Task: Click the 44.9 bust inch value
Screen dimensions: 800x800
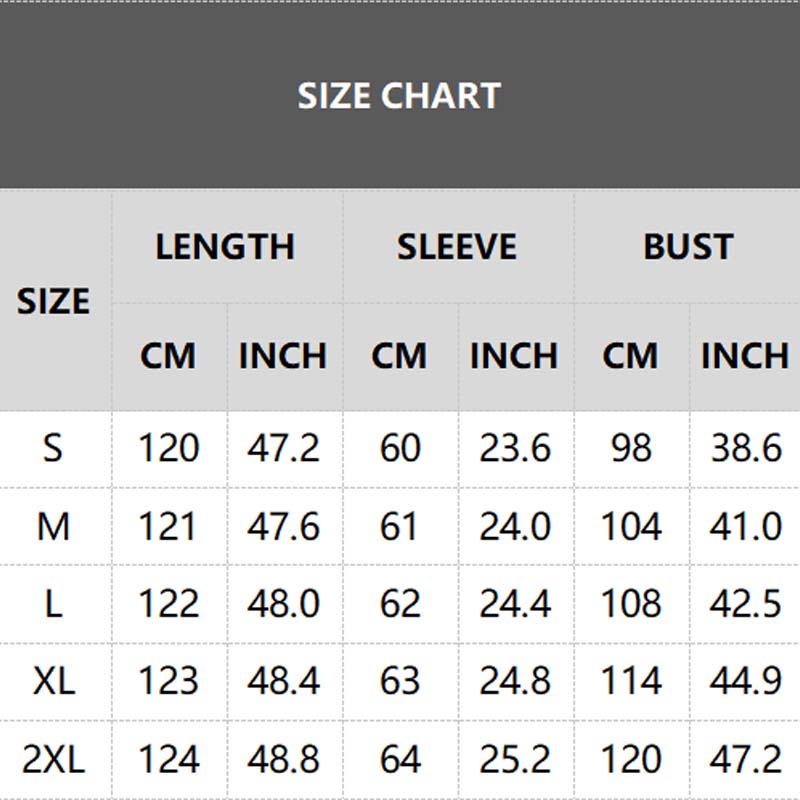Action: [x=745, y=682]
